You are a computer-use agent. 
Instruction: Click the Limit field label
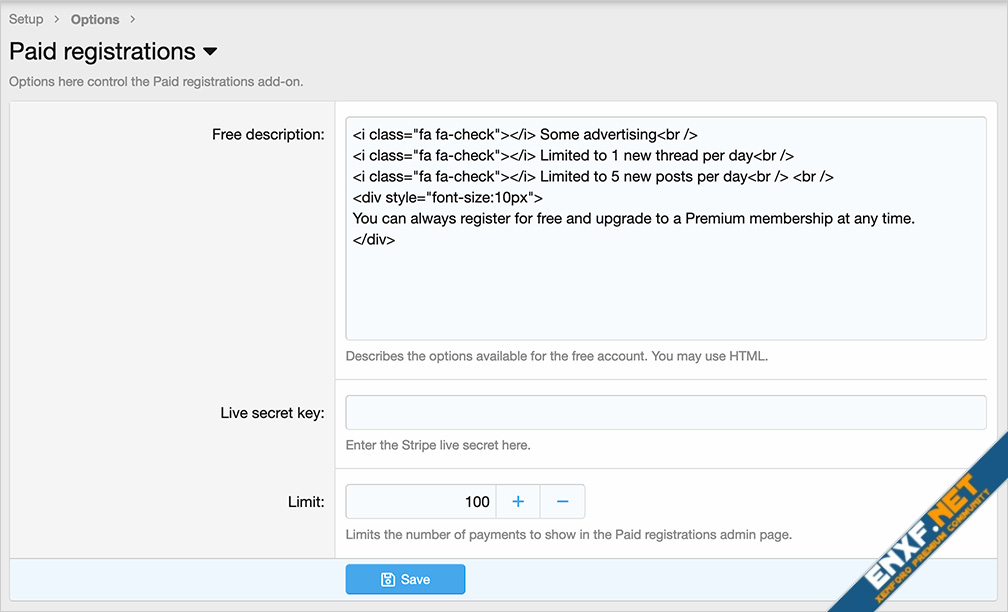(304, 502)
